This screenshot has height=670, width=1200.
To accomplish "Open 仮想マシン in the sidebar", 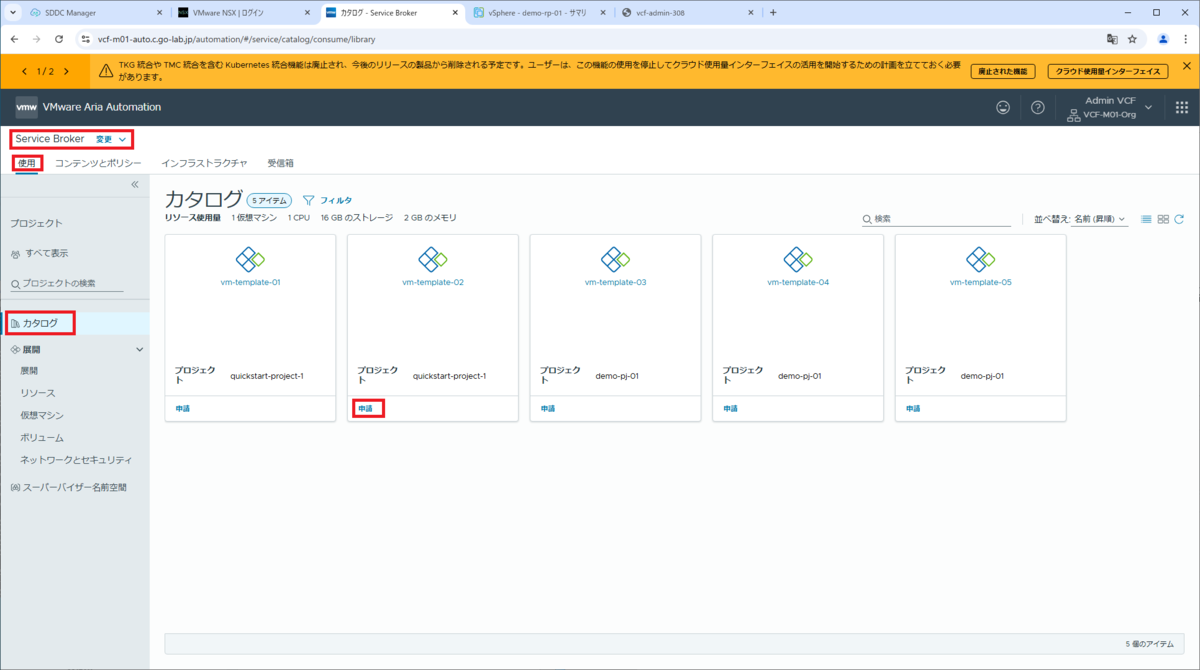I will [42, 415].
